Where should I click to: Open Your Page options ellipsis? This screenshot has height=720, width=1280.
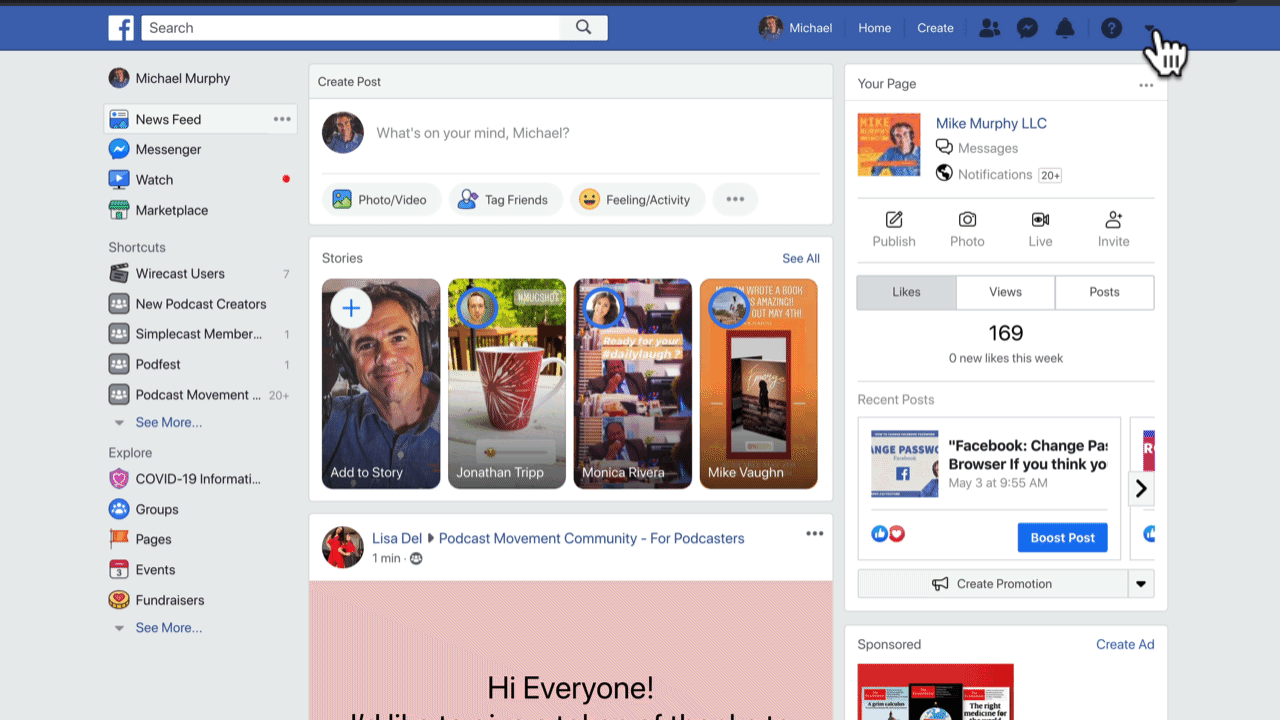[1146, 85]
